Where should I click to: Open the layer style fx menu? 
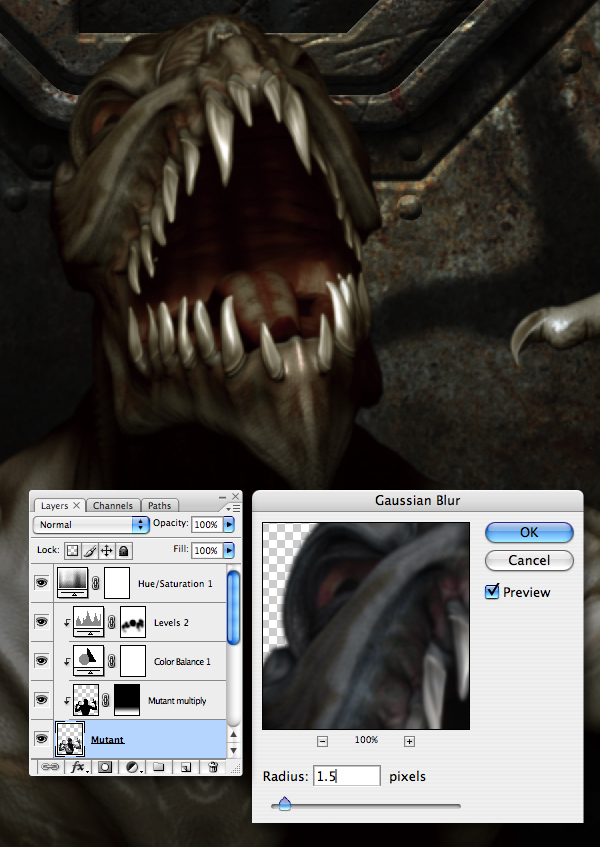coord(78,767)
